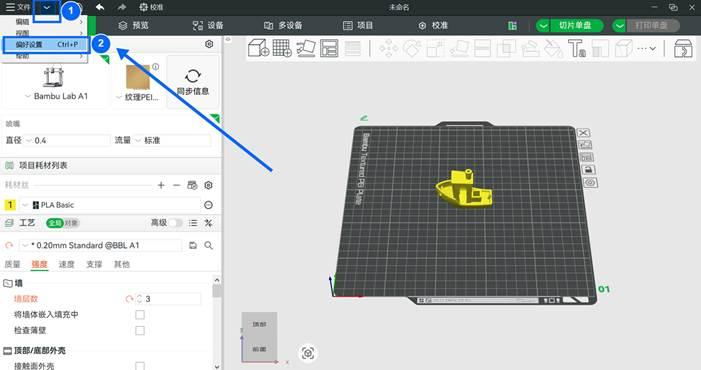Click the plate type info icon
The height and width of the screenshot is (370, 701).
(x=156, y=67)
